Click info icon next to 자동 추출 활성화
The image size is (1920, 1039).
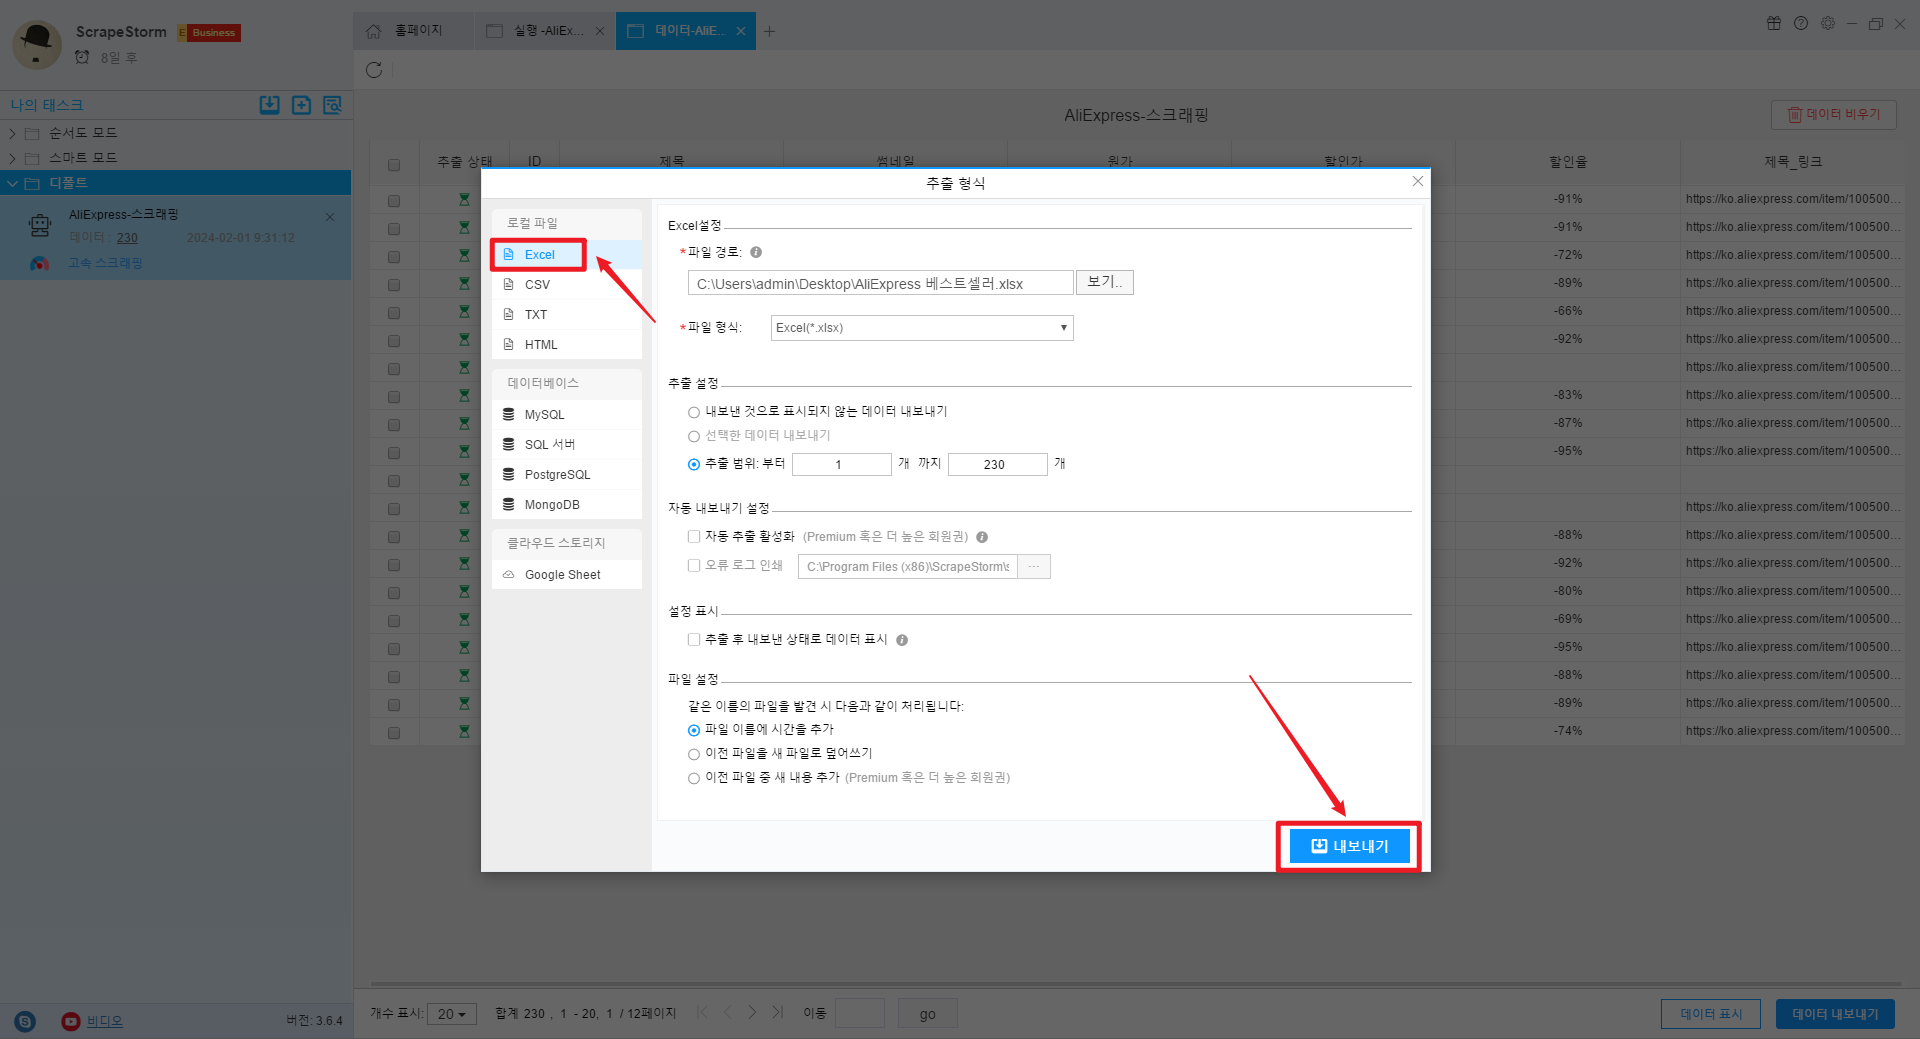click(x=982, y=537)
